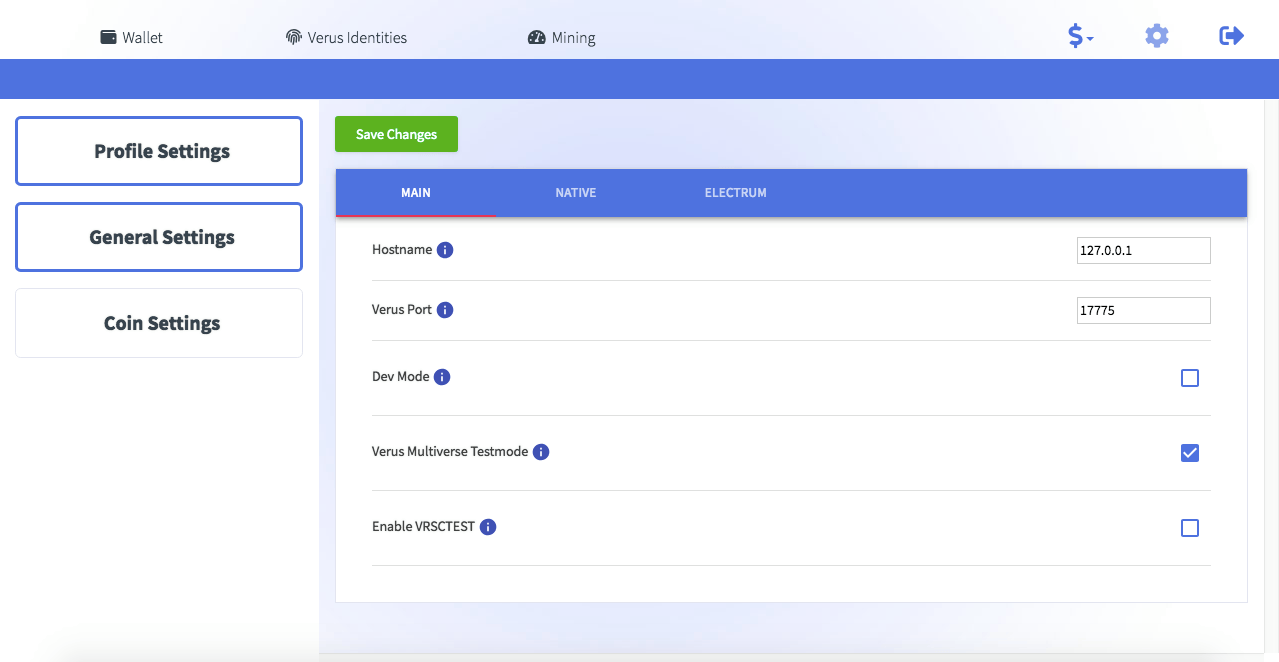Viewport: 1279px width, 662px height.
Task: Select Coin Settings
Action: pos(159,323)
